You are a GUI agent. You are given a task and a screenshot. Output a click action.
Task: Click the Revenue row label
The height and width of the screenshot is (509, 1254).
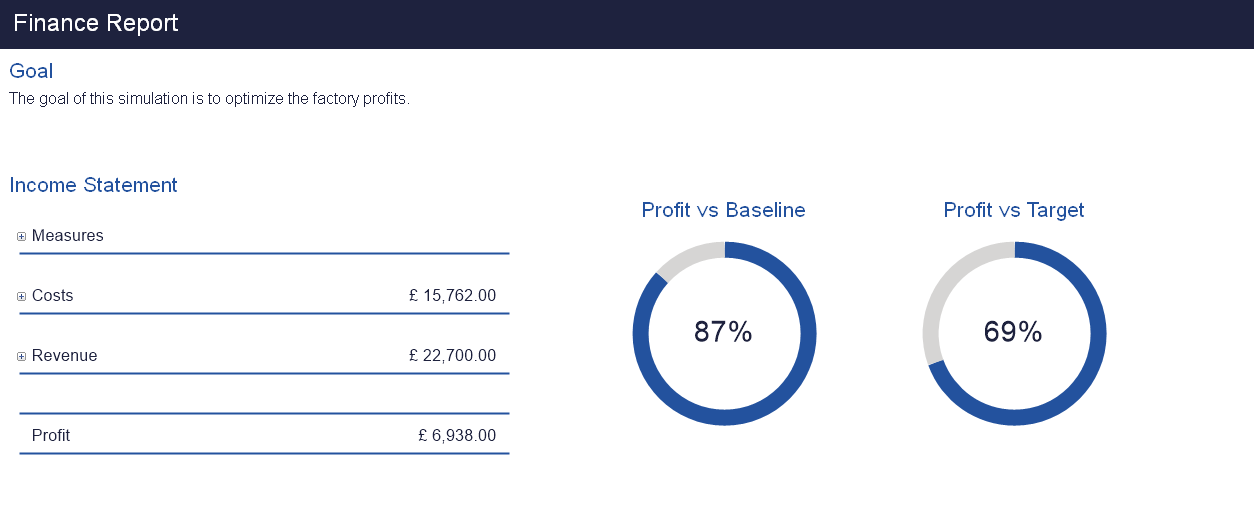65,356
